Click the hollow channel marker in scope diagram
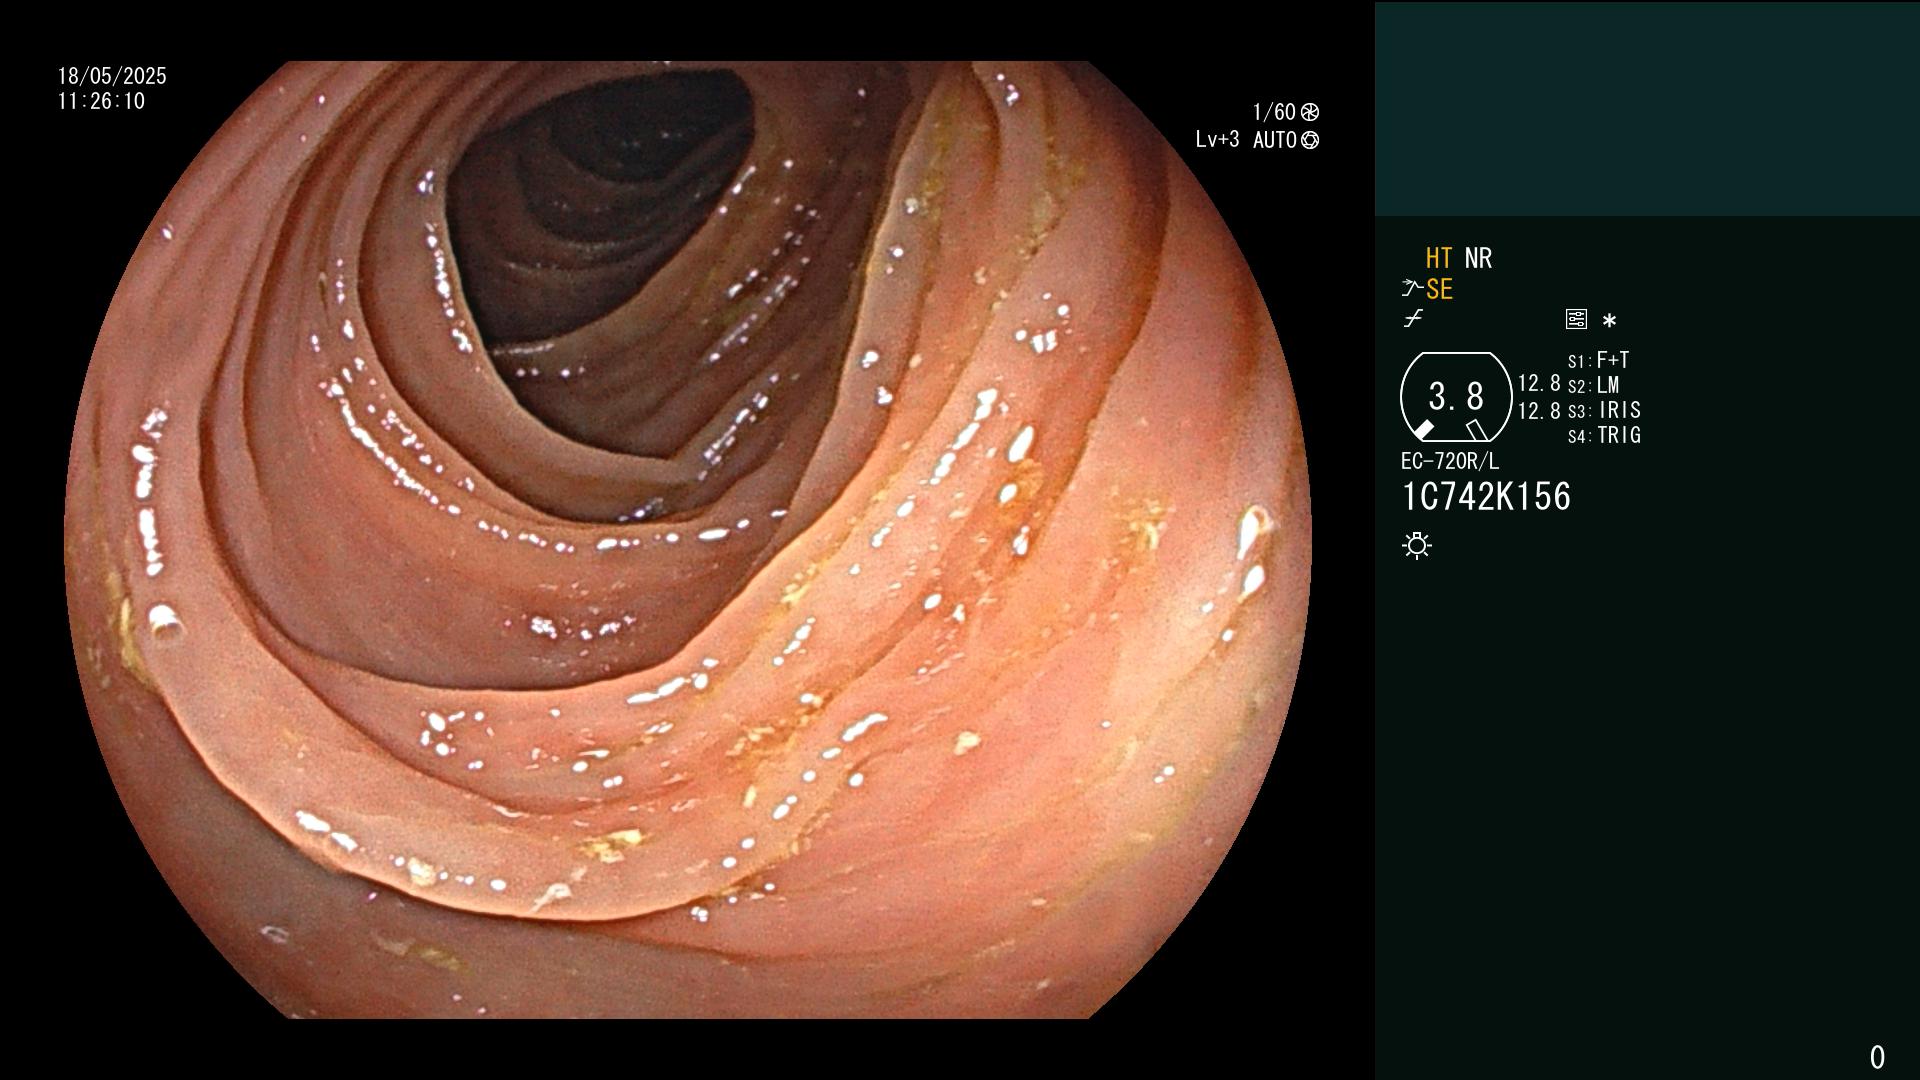The width and height of the screenshot is (1920, 1080). (x=1477, y=430)
